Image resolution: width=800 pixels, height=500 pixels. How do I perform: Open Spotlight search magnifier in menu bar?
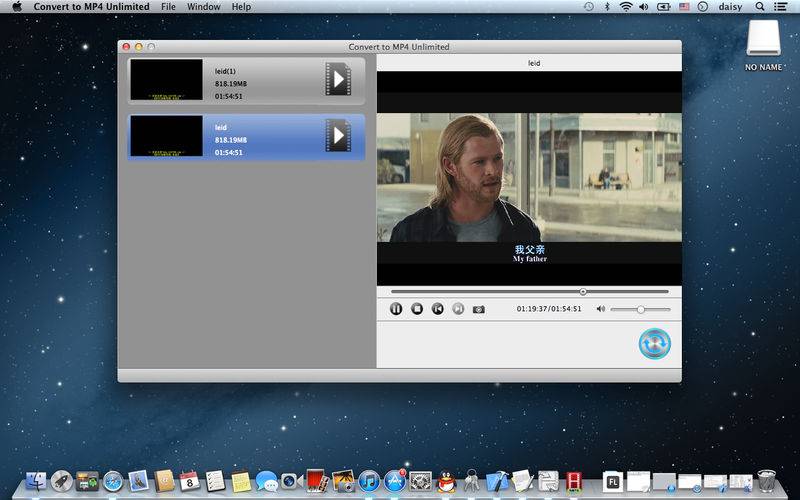[x=760, y=7]
